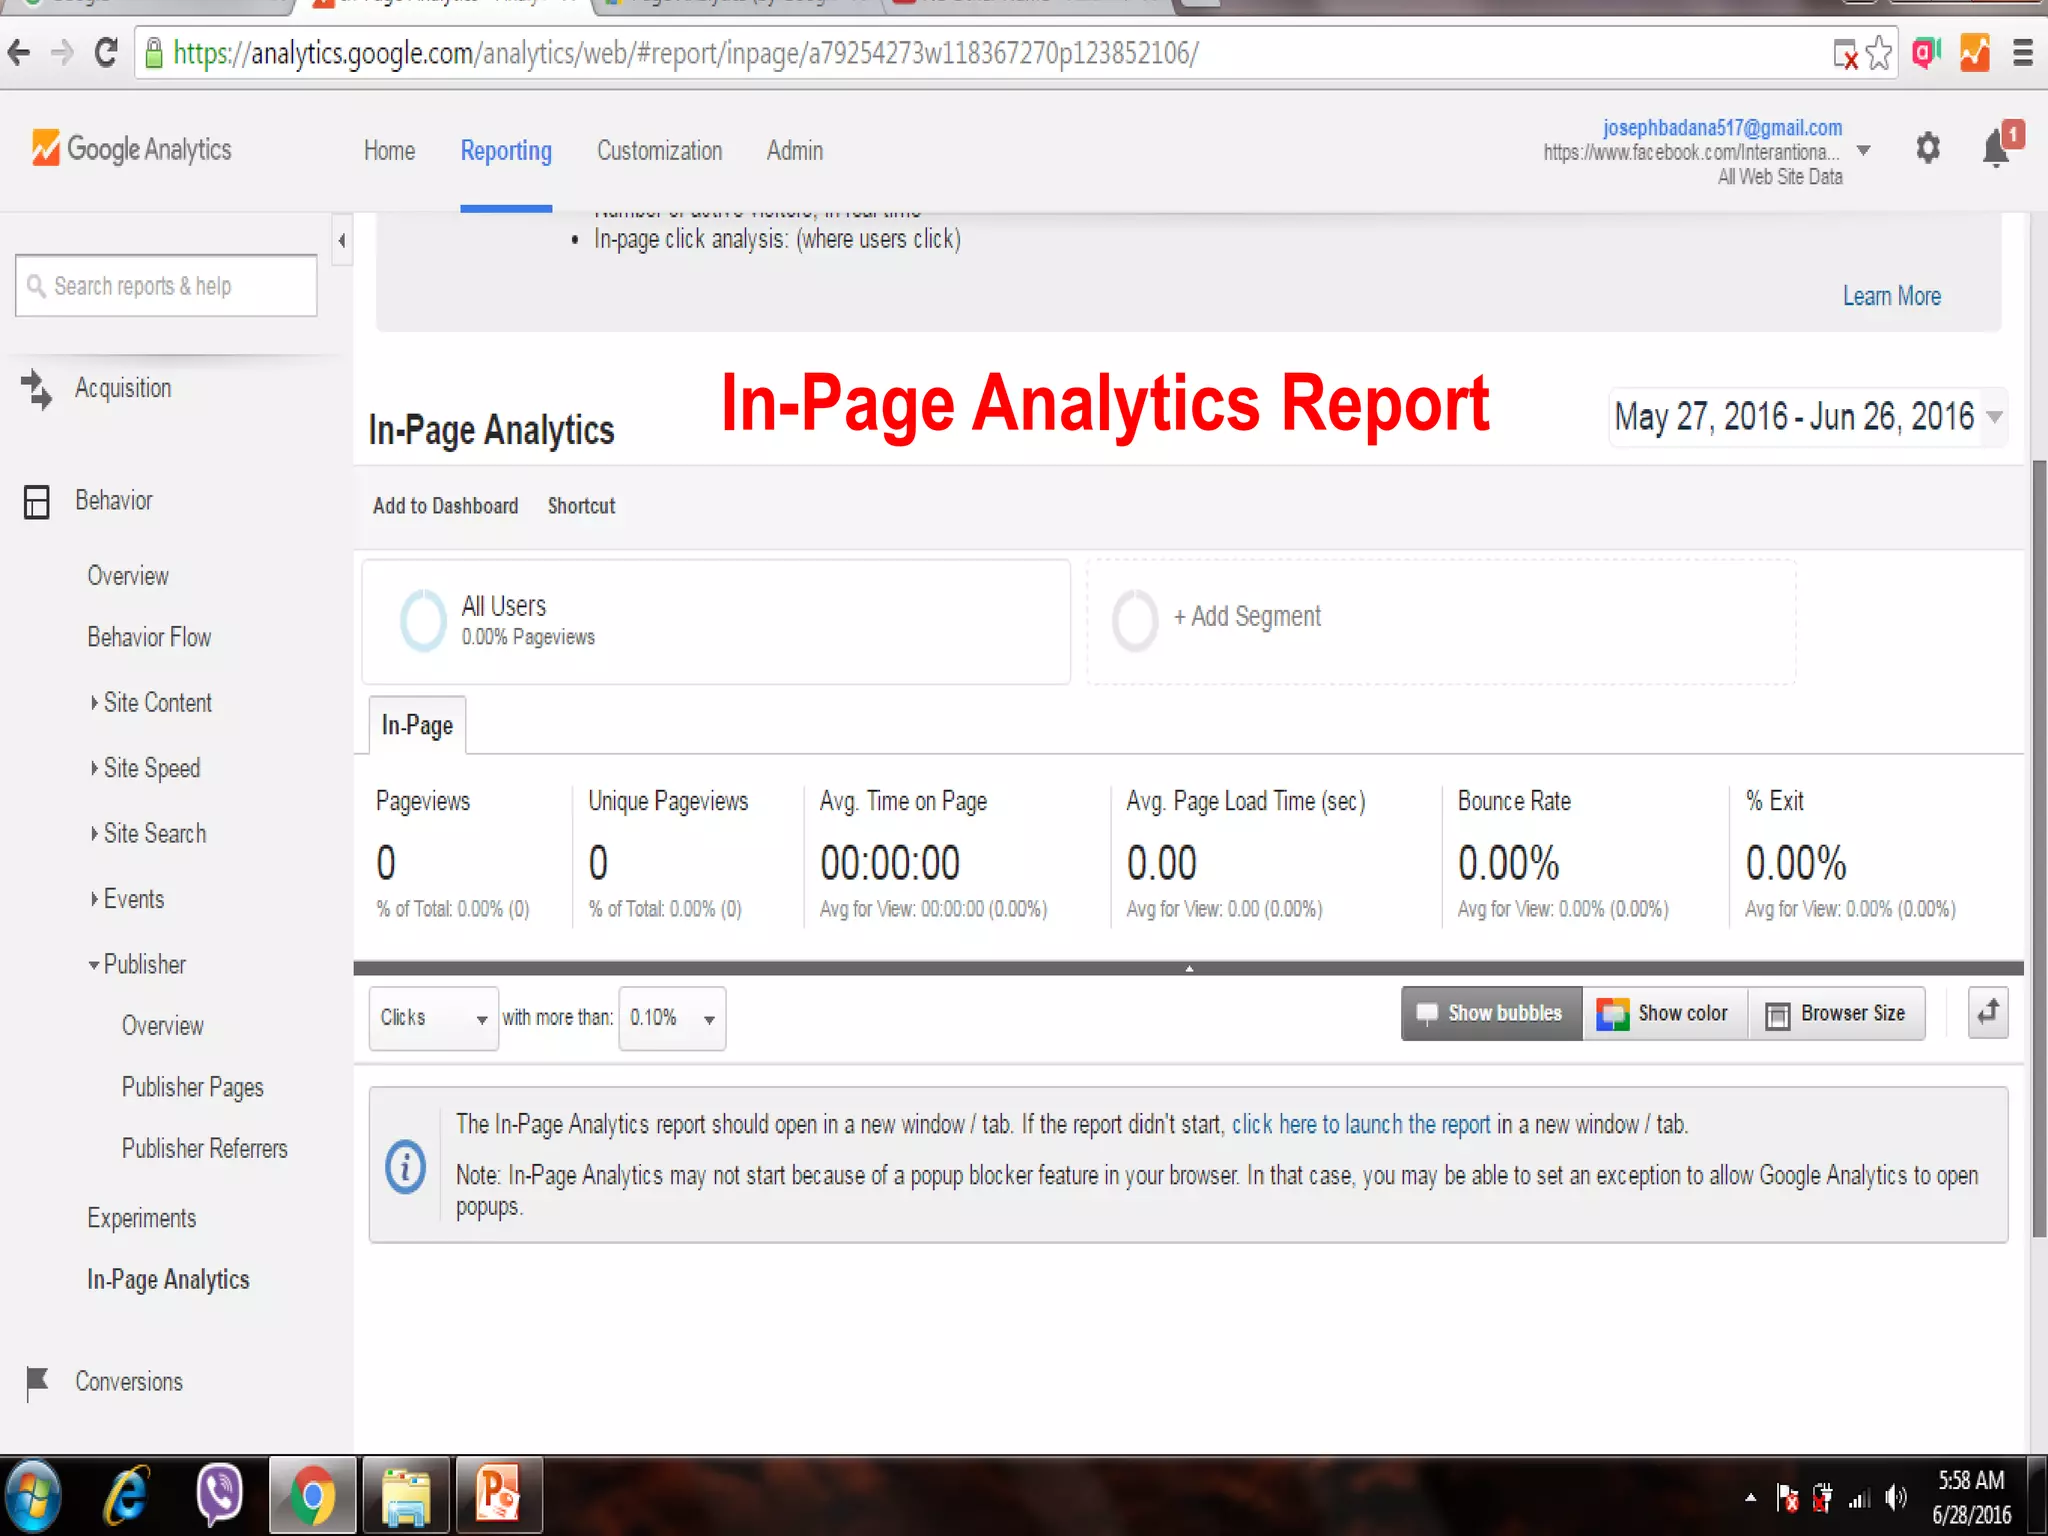Click the info icon in notice box

click(405, 1166)
